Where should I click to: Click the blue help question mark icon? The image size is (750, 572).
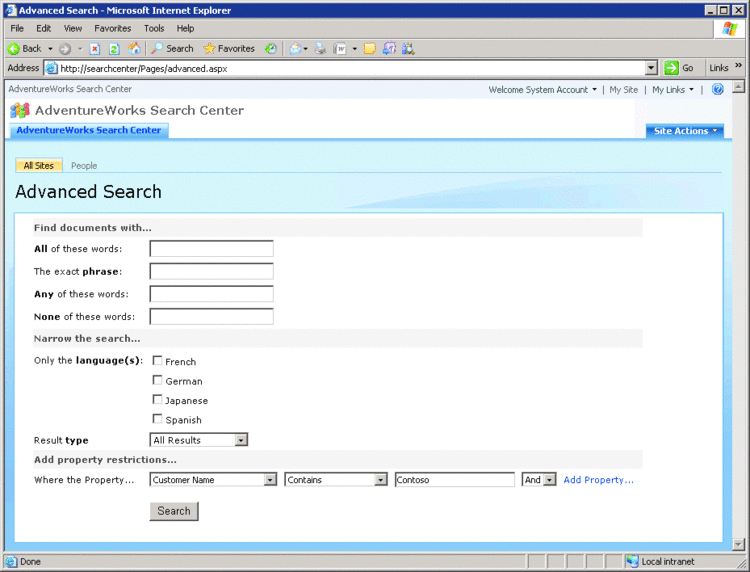[717, 89]
